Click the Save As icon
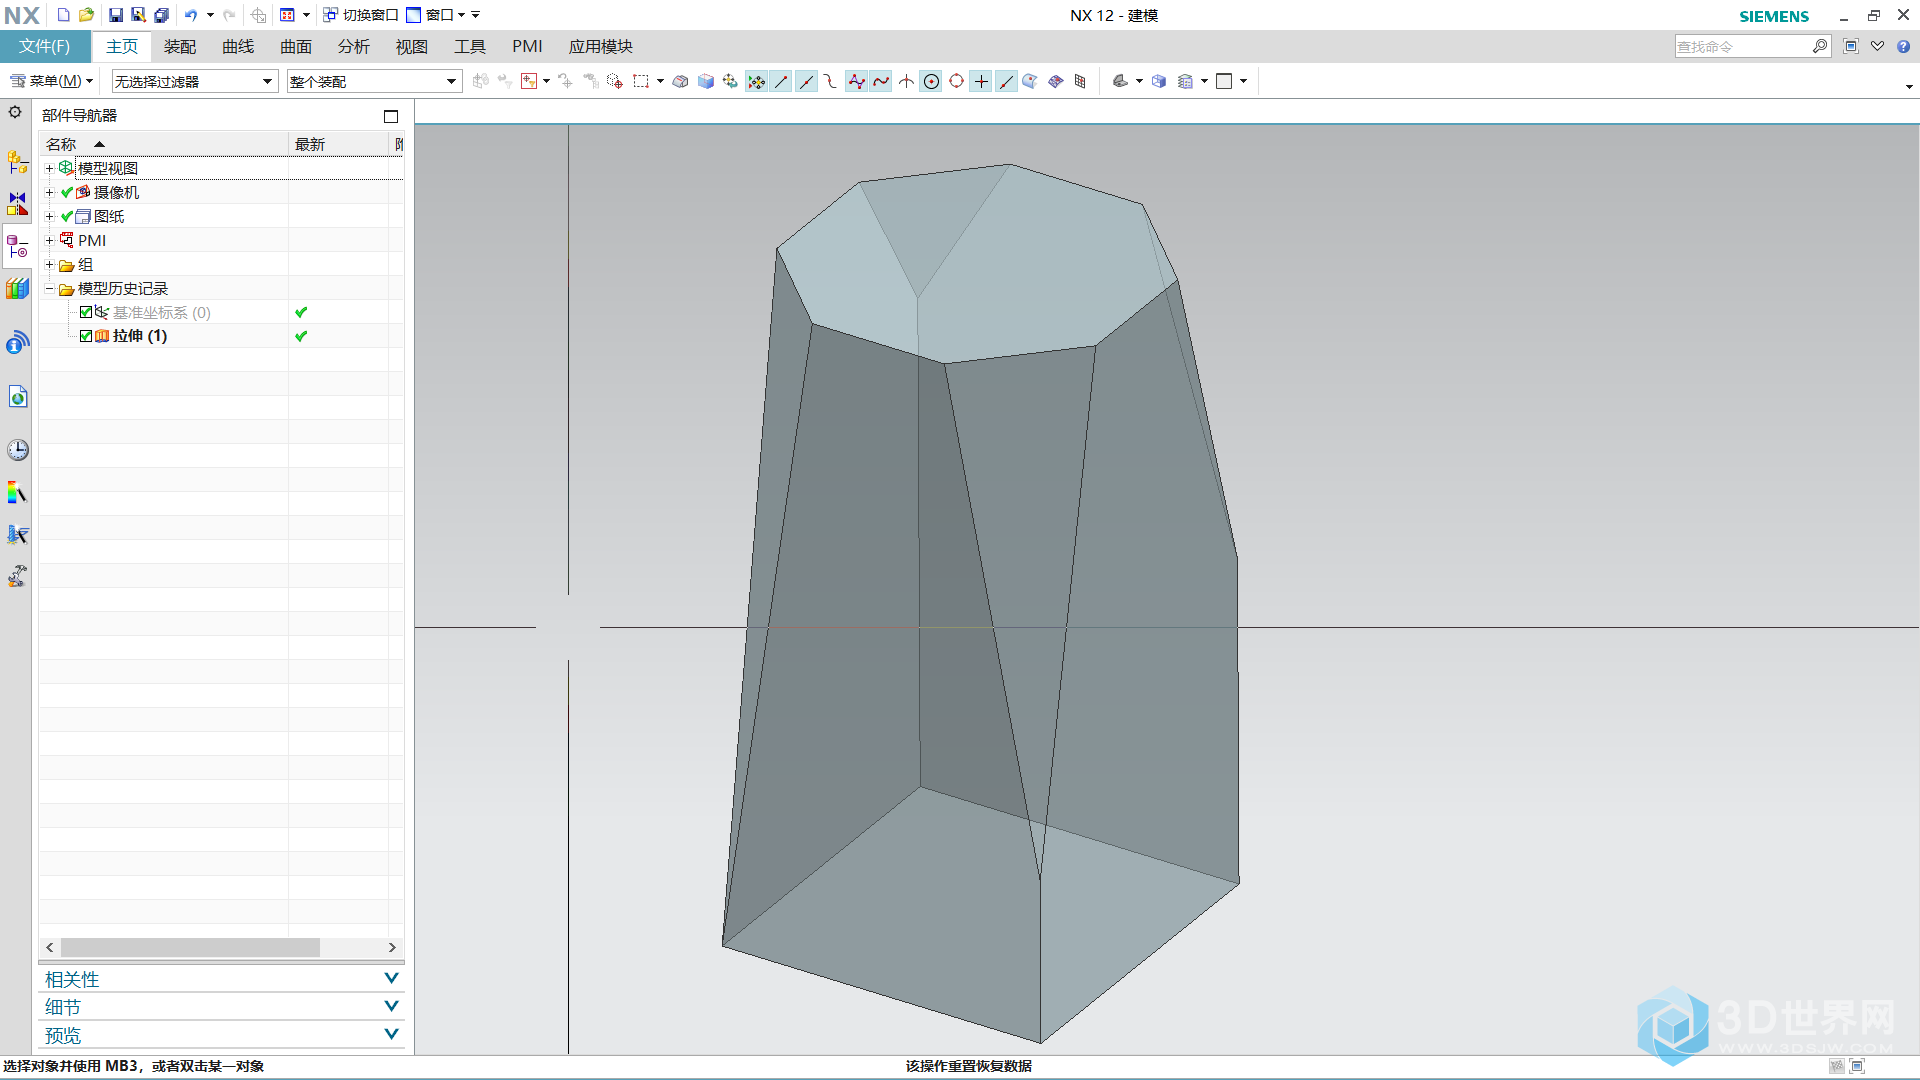 pos(138,15)
